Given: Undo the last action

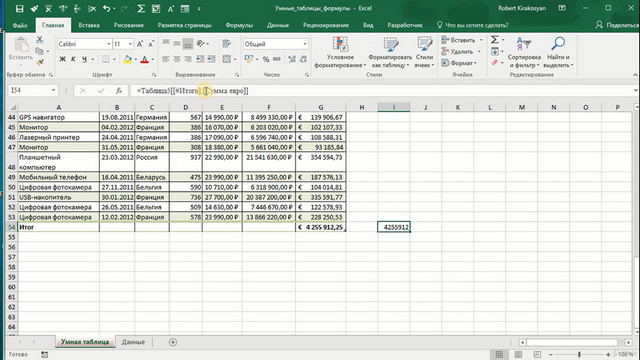Looking at the screenshot, I should 107,9.
